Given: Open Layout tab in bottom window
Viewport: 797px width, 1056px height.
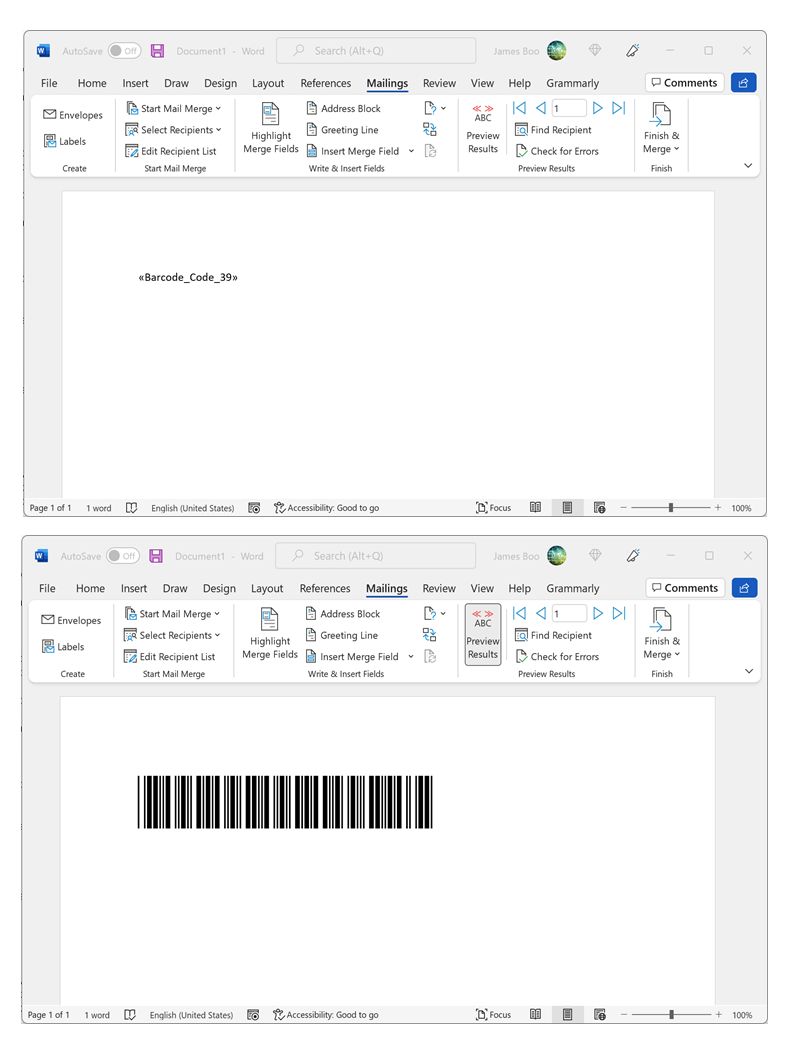Looking at the screenshot, I should 267,588.
